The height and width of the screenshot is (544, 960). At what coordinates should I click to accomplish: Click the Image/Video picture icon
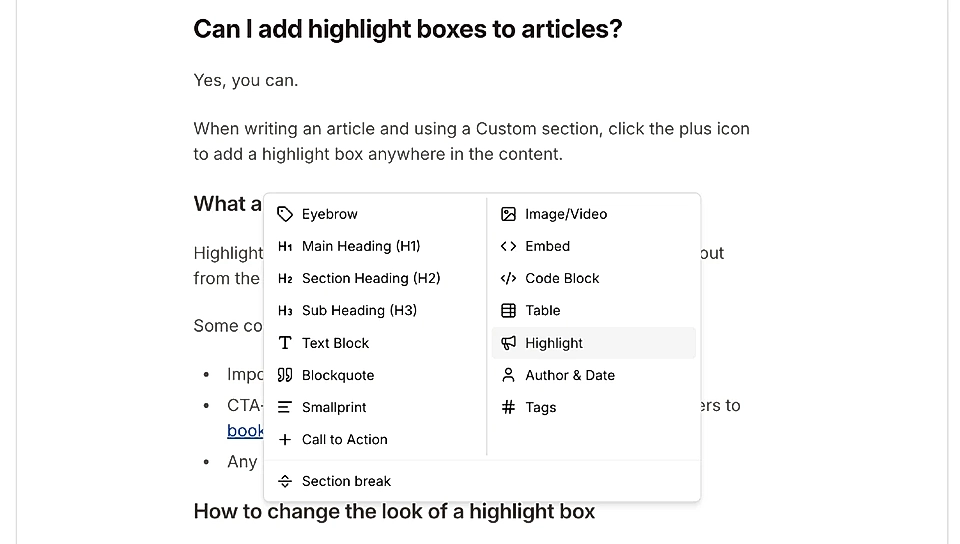pos(508,214)
